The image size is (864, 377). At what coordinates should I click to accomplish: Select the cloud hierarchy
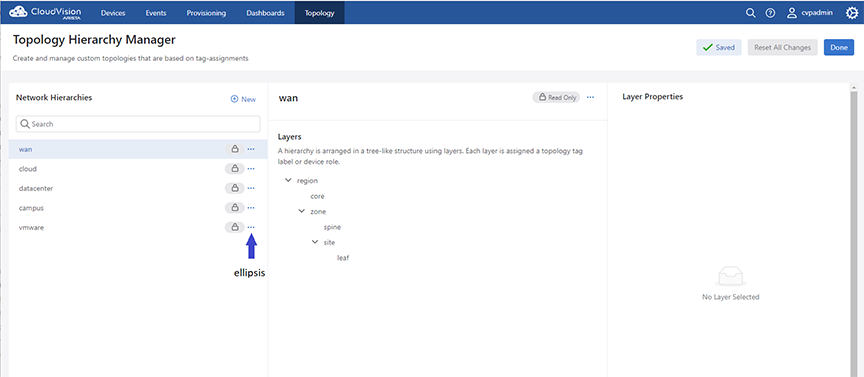tap(138, 169)
